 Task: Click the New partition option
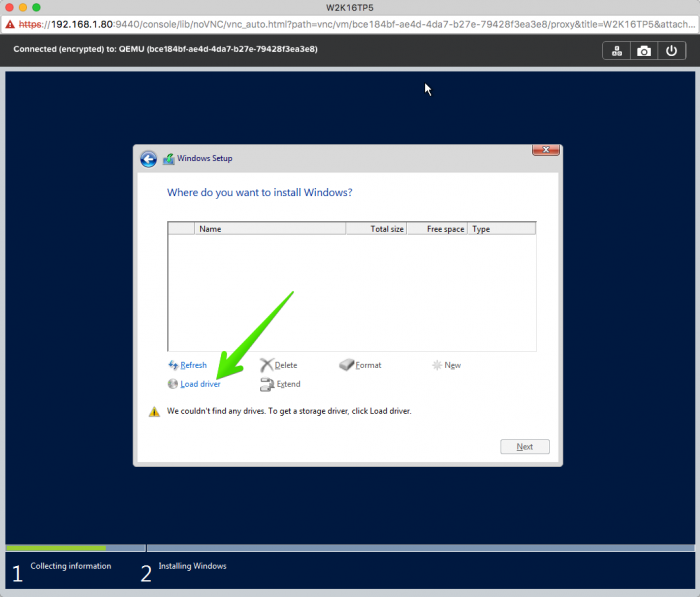(x=452, y=365)
